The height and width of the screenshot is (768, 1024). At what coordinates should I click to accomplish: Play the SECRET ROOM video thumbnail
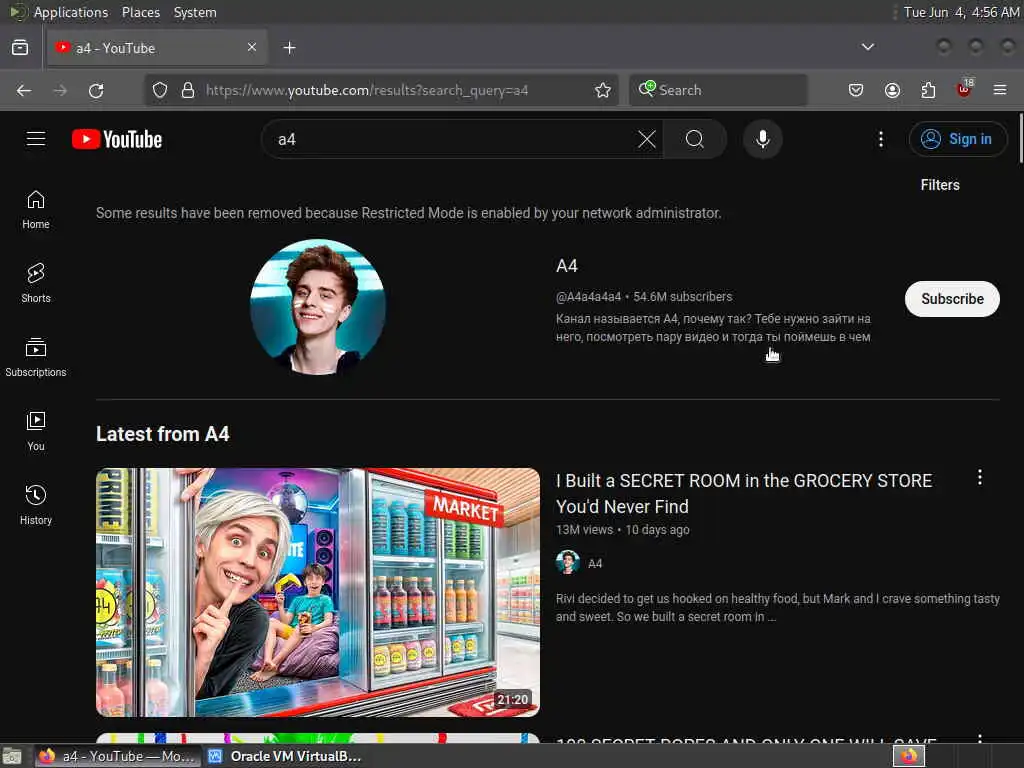(318, 592)
